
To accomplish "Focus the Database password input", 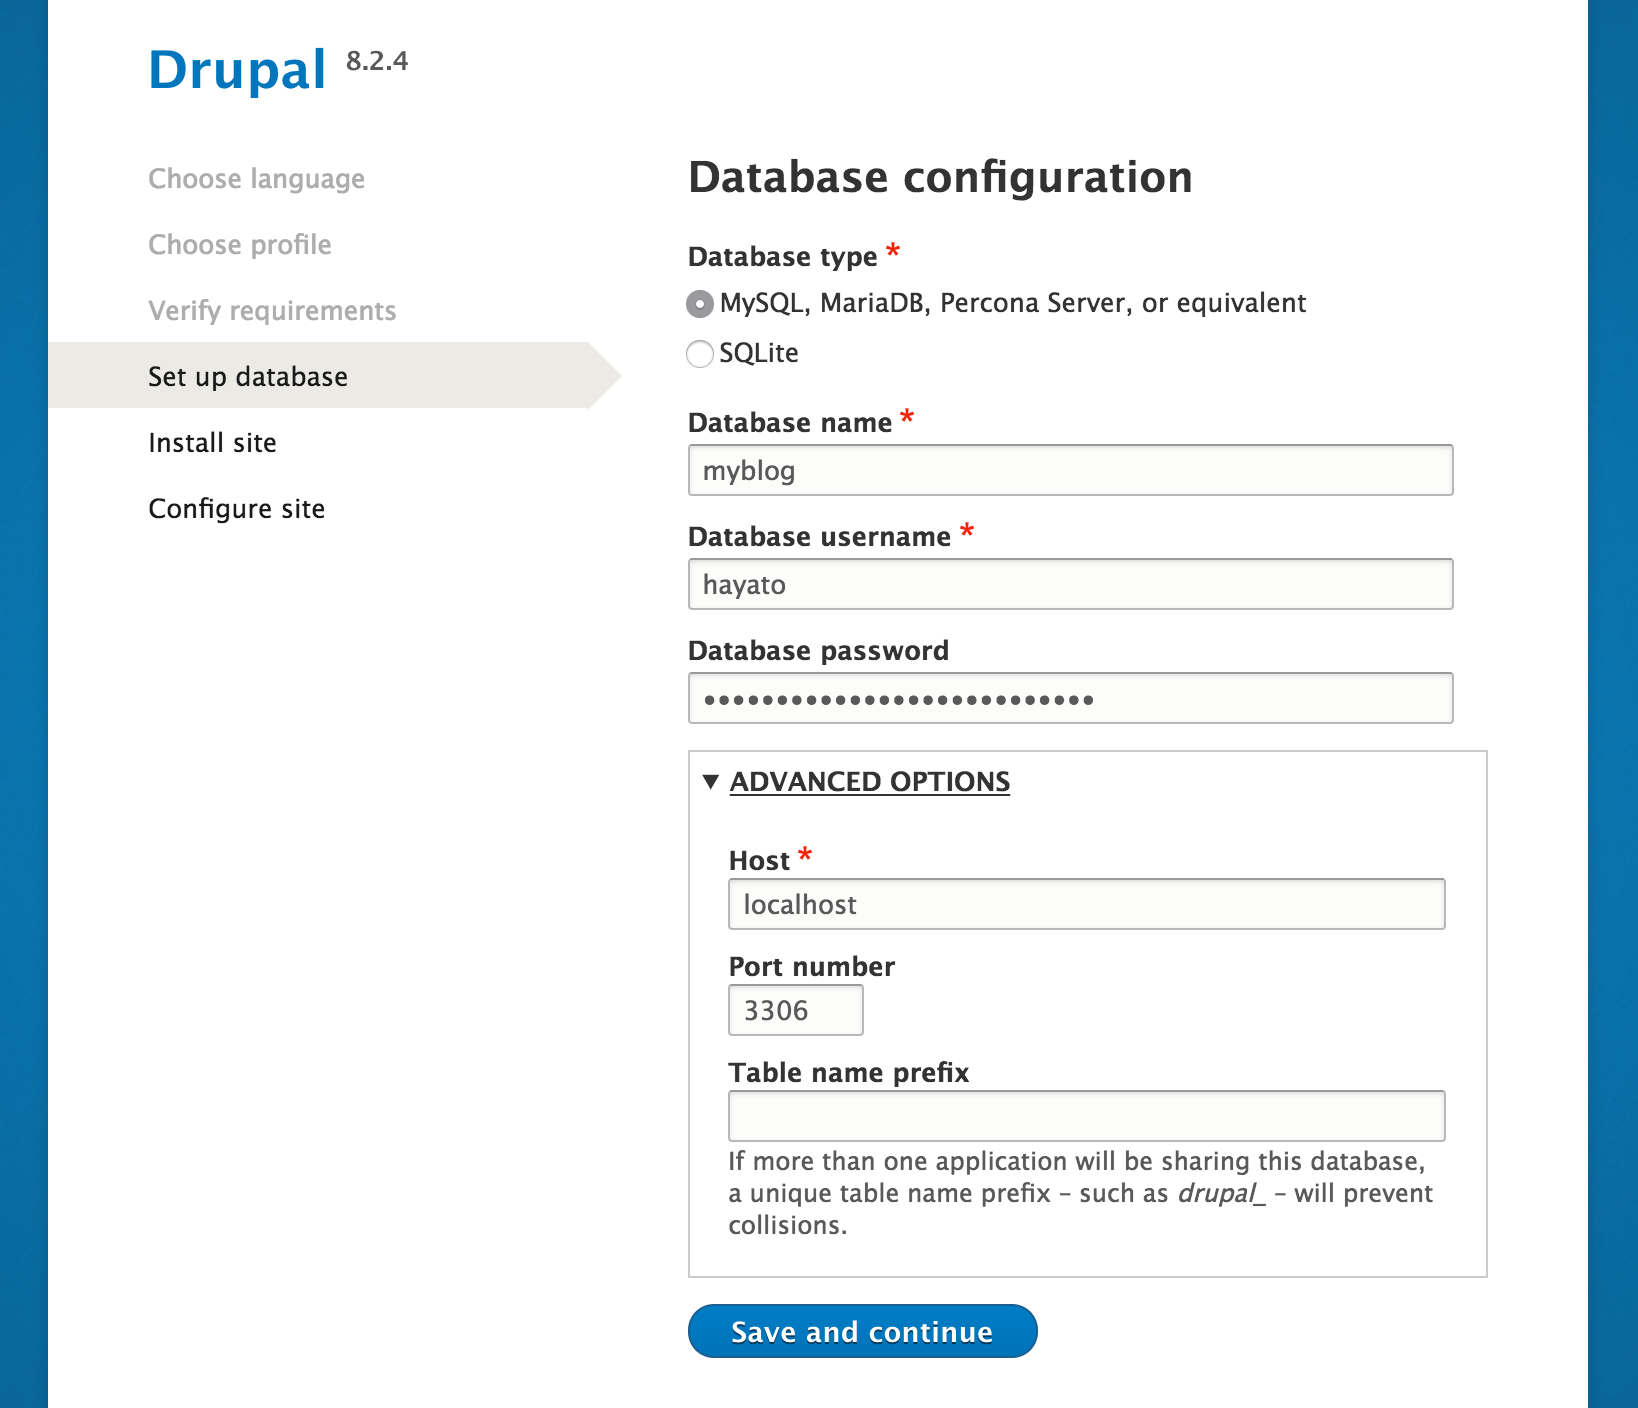I will coord(1070,699).
